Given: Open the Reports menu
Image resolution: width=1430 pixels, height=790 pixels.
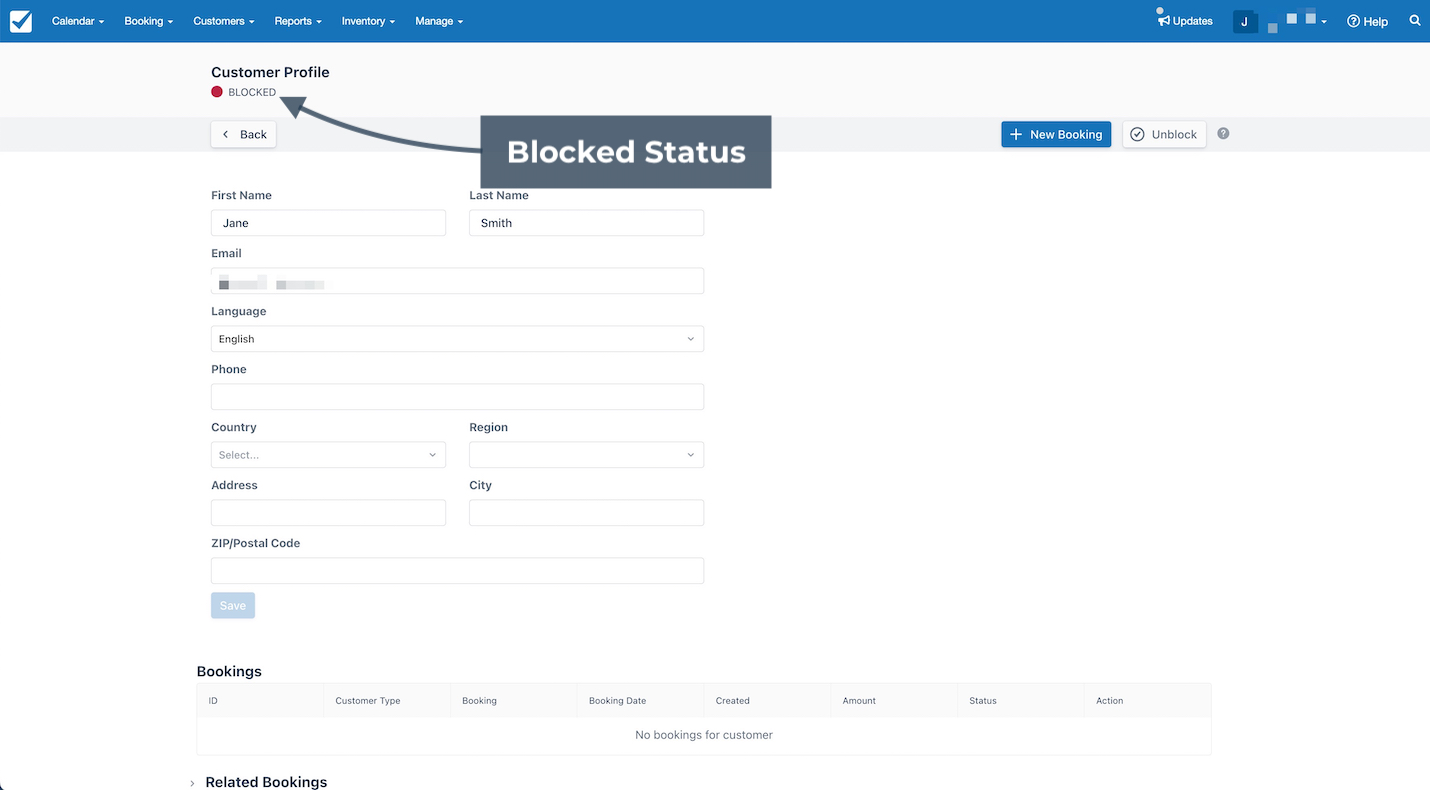Looking at the screenshot, I should [298, 21].
